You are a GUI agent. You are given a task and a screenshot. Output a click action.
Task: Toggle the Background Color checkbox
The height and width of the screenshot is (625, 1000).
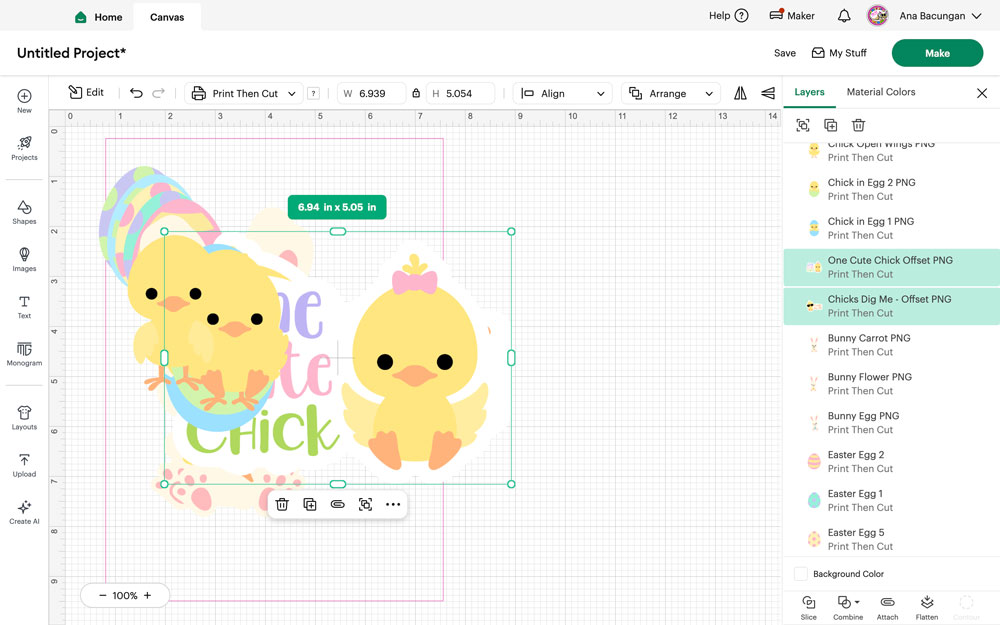pyautogui.click(x=801, y=573)
